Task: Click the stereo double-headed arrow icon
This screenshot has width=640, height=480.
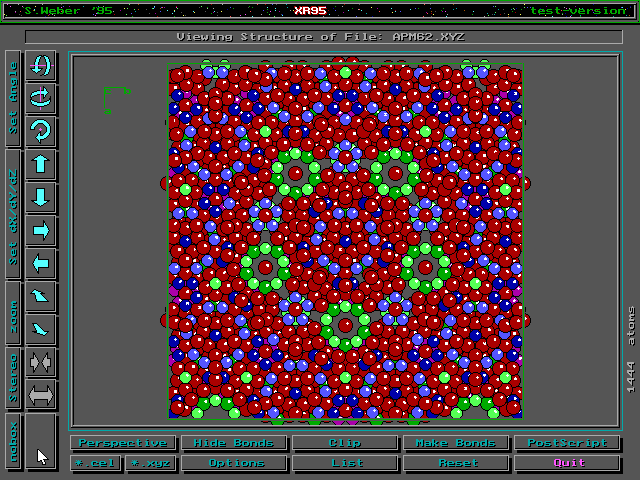Action: tap(40, 395)
